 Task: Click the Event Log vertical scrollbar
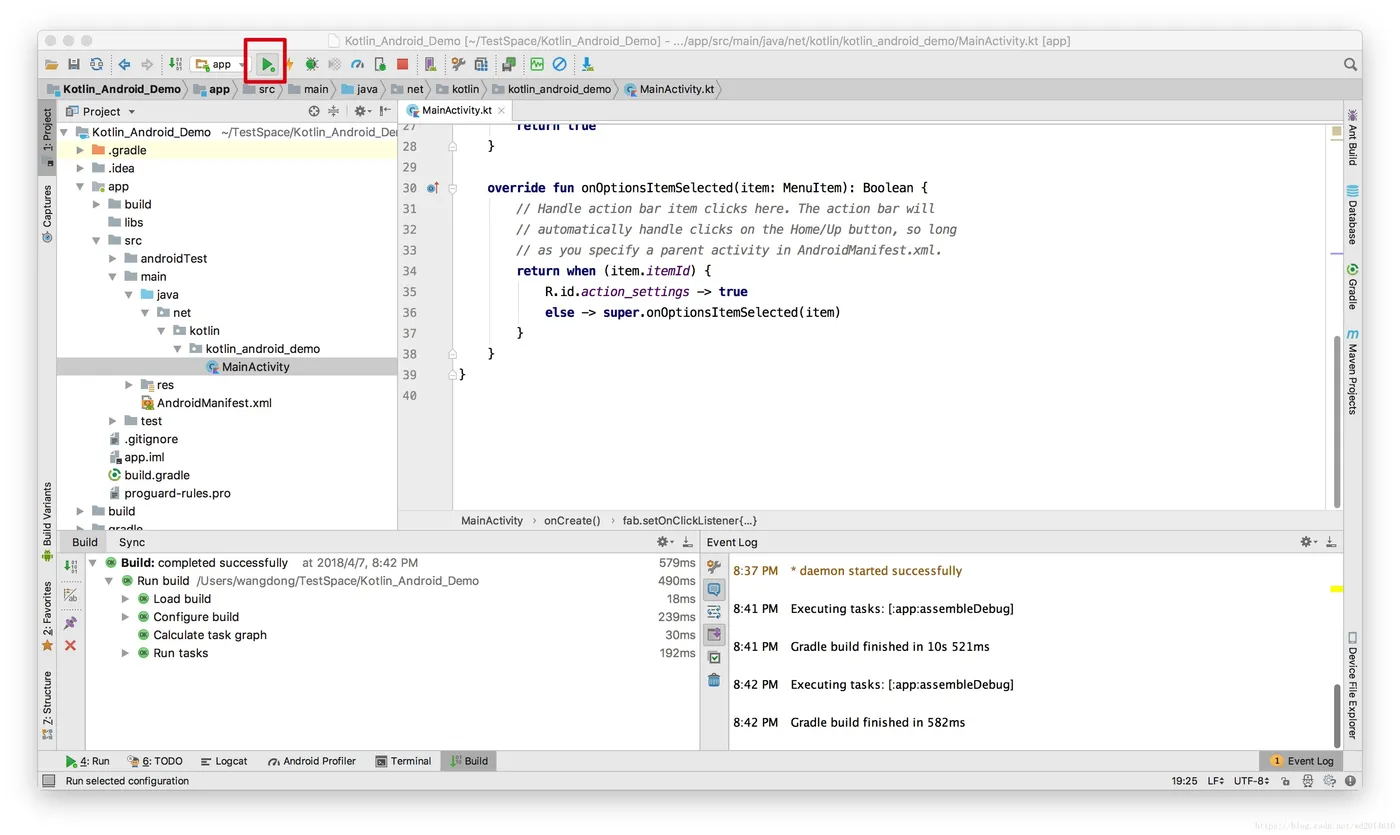point(1338,715)
